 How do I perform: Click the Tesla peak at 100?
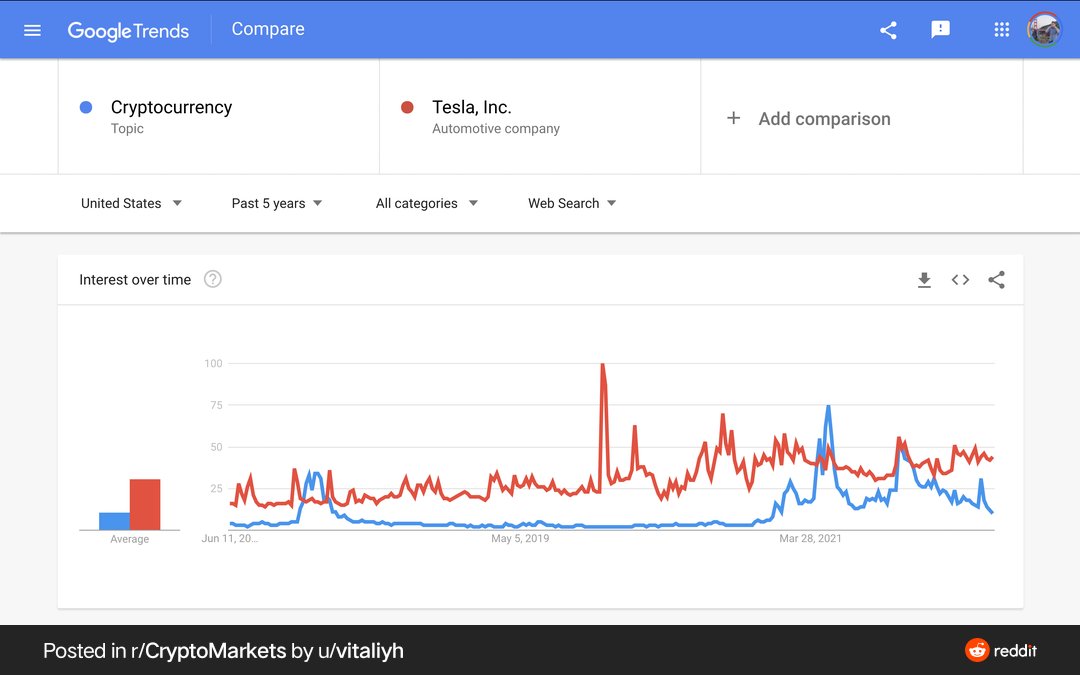click(603, 365)
